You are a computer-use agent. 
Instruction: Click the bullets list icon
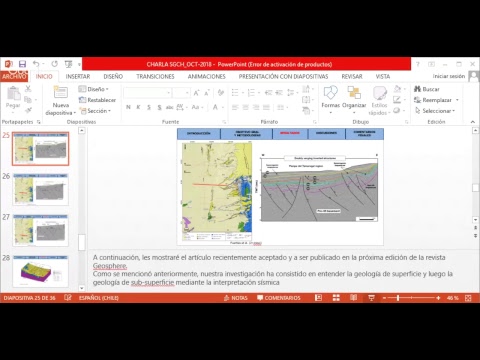235,92
